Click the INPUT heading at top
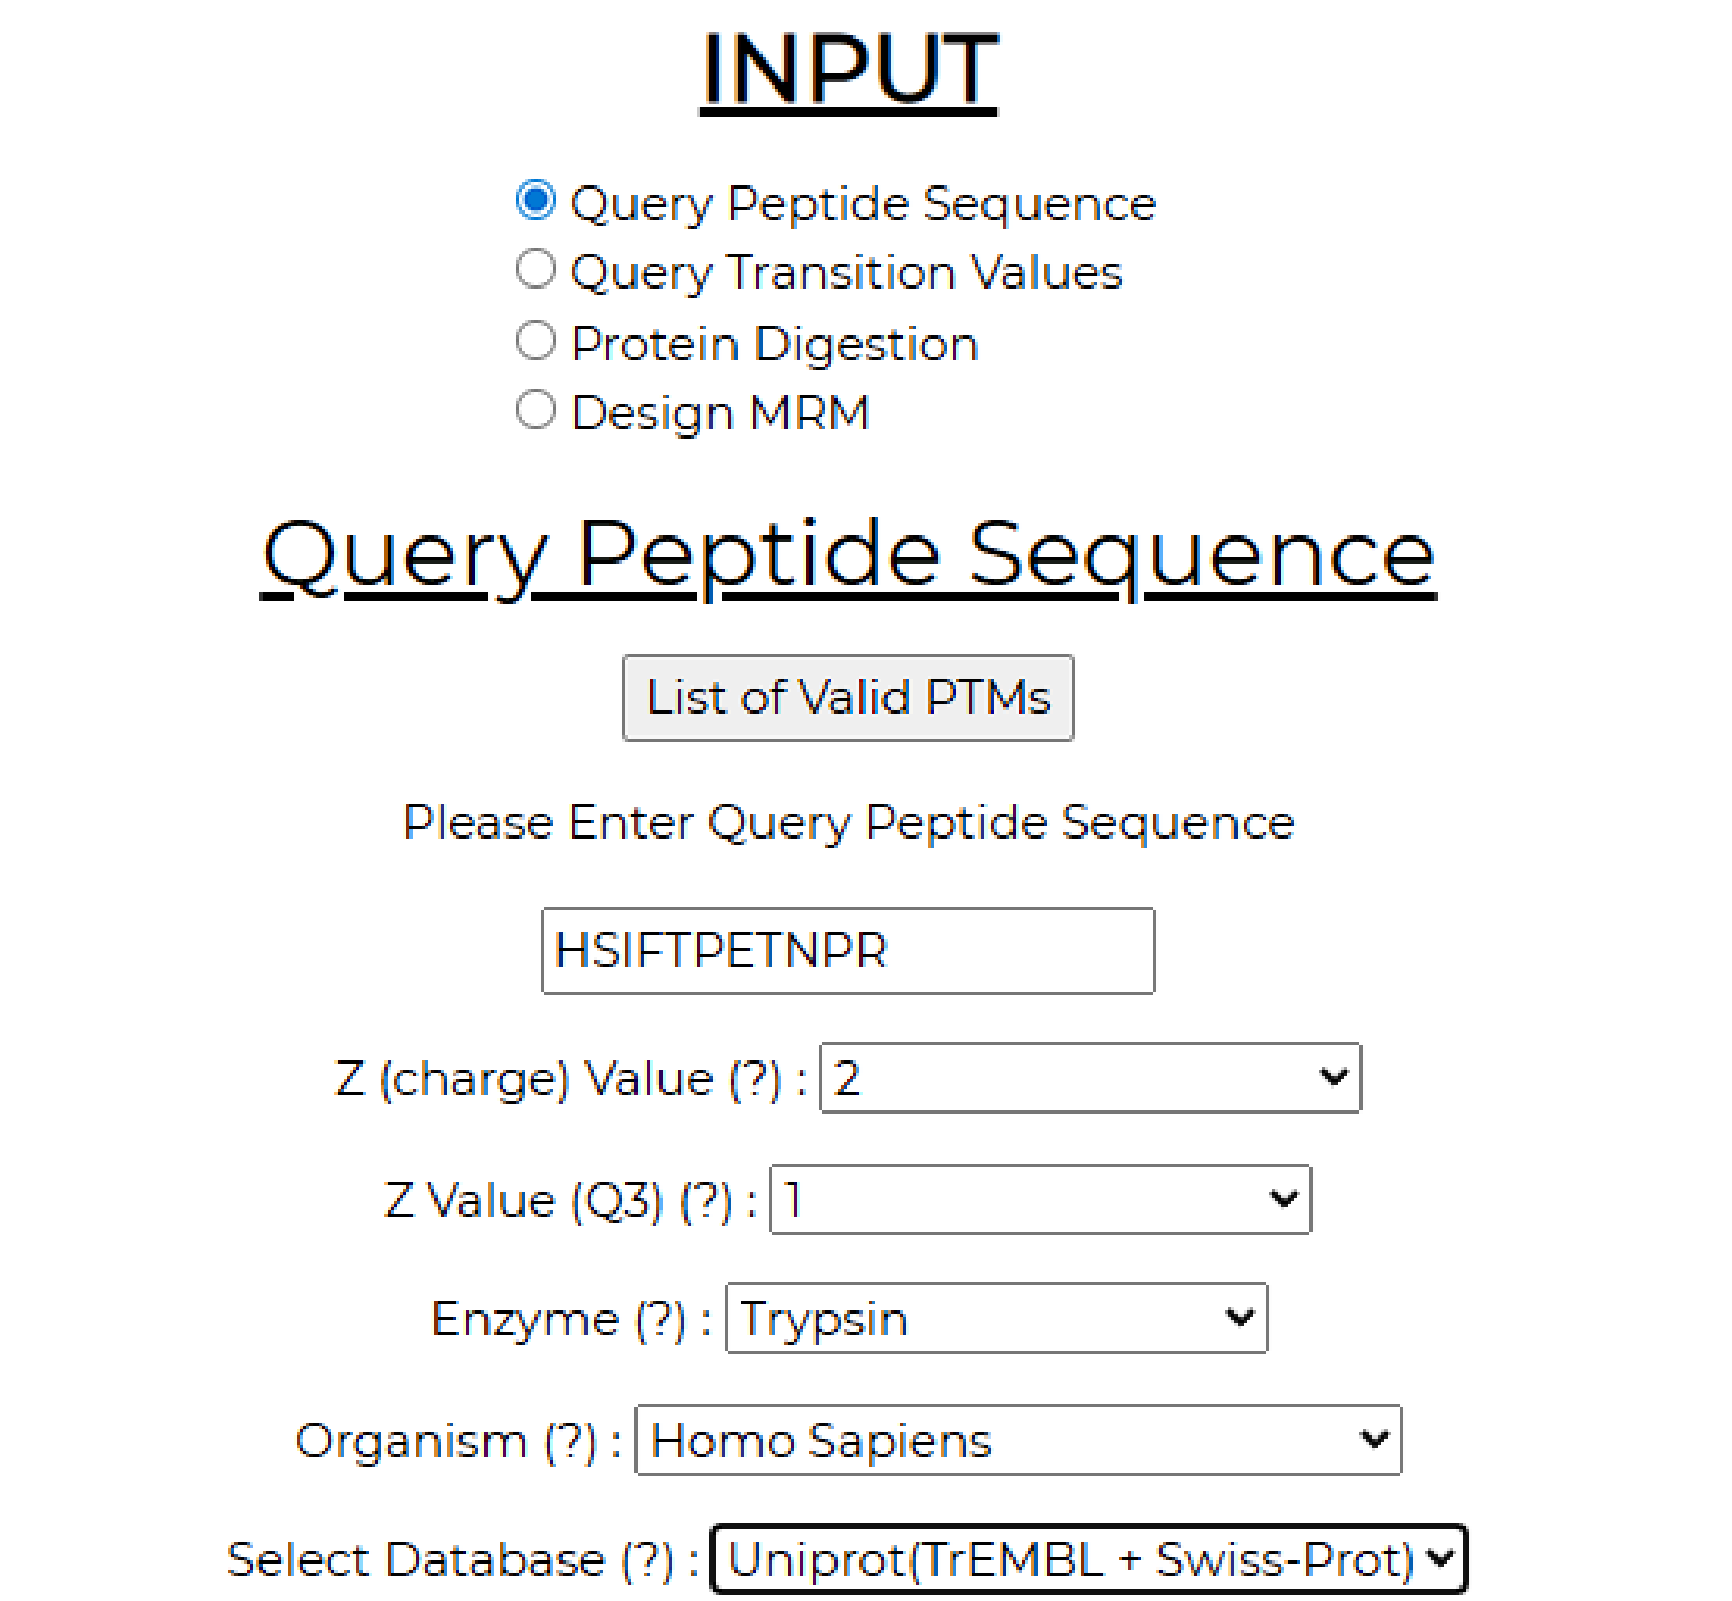This screenshot has width=1732, height=1601. pos(849,68)
